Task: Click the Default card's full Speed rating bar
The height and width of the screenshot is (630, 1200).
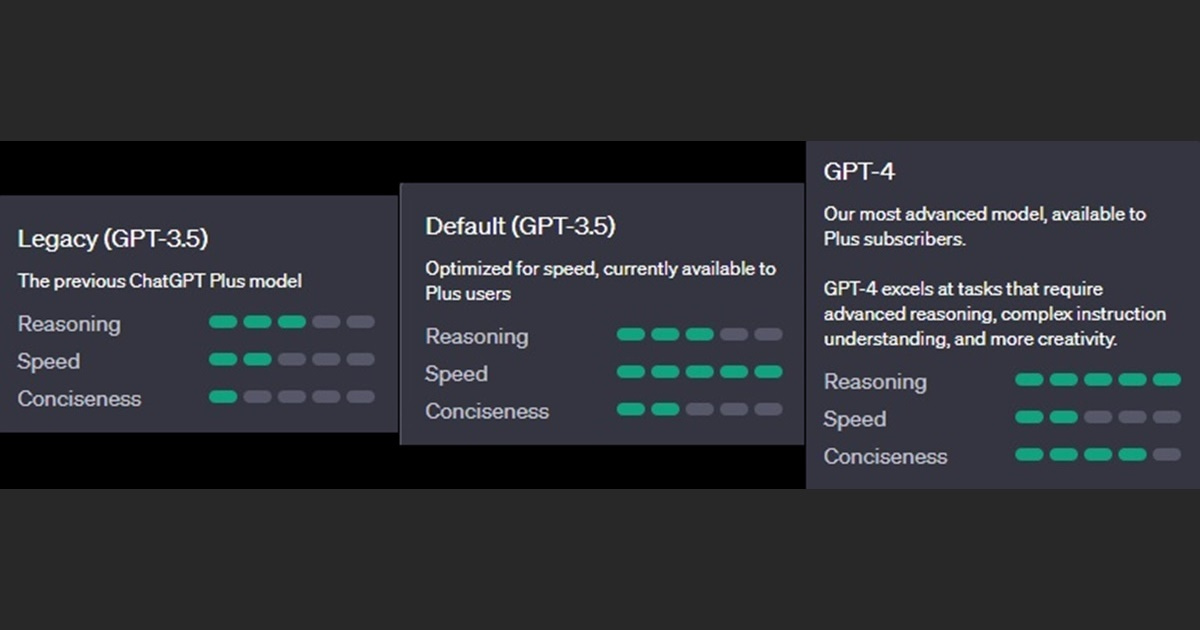Action: (699, 372)
